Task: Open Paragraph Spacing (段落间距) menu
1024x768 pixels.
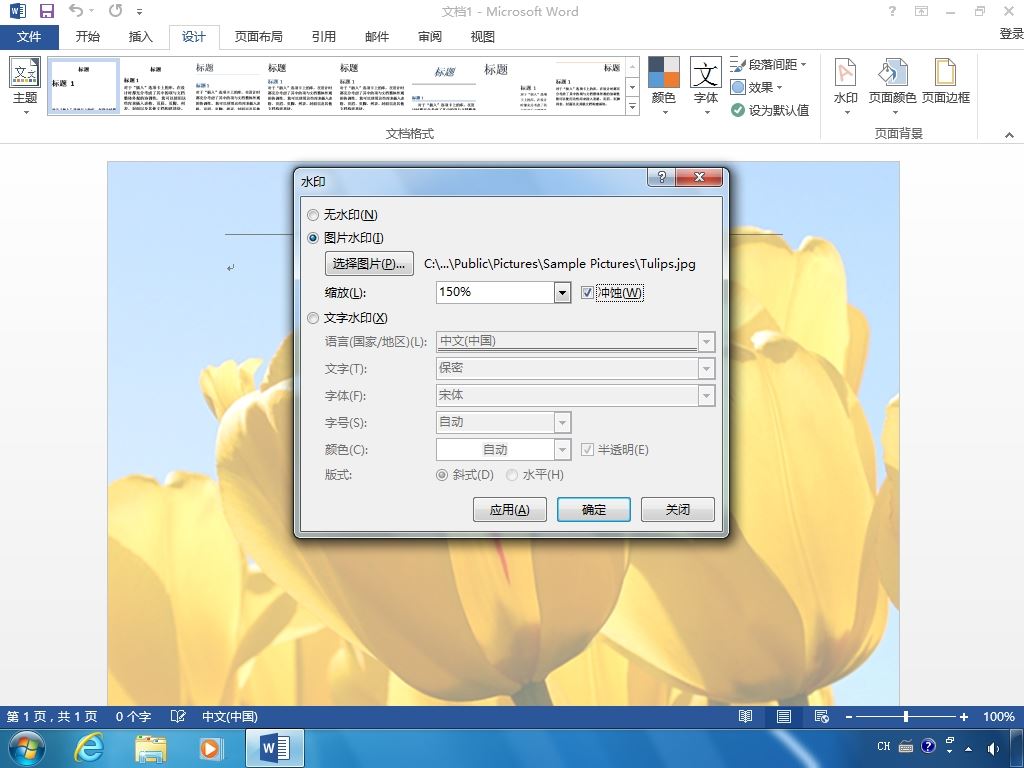Action: click(x=769, y=64)
